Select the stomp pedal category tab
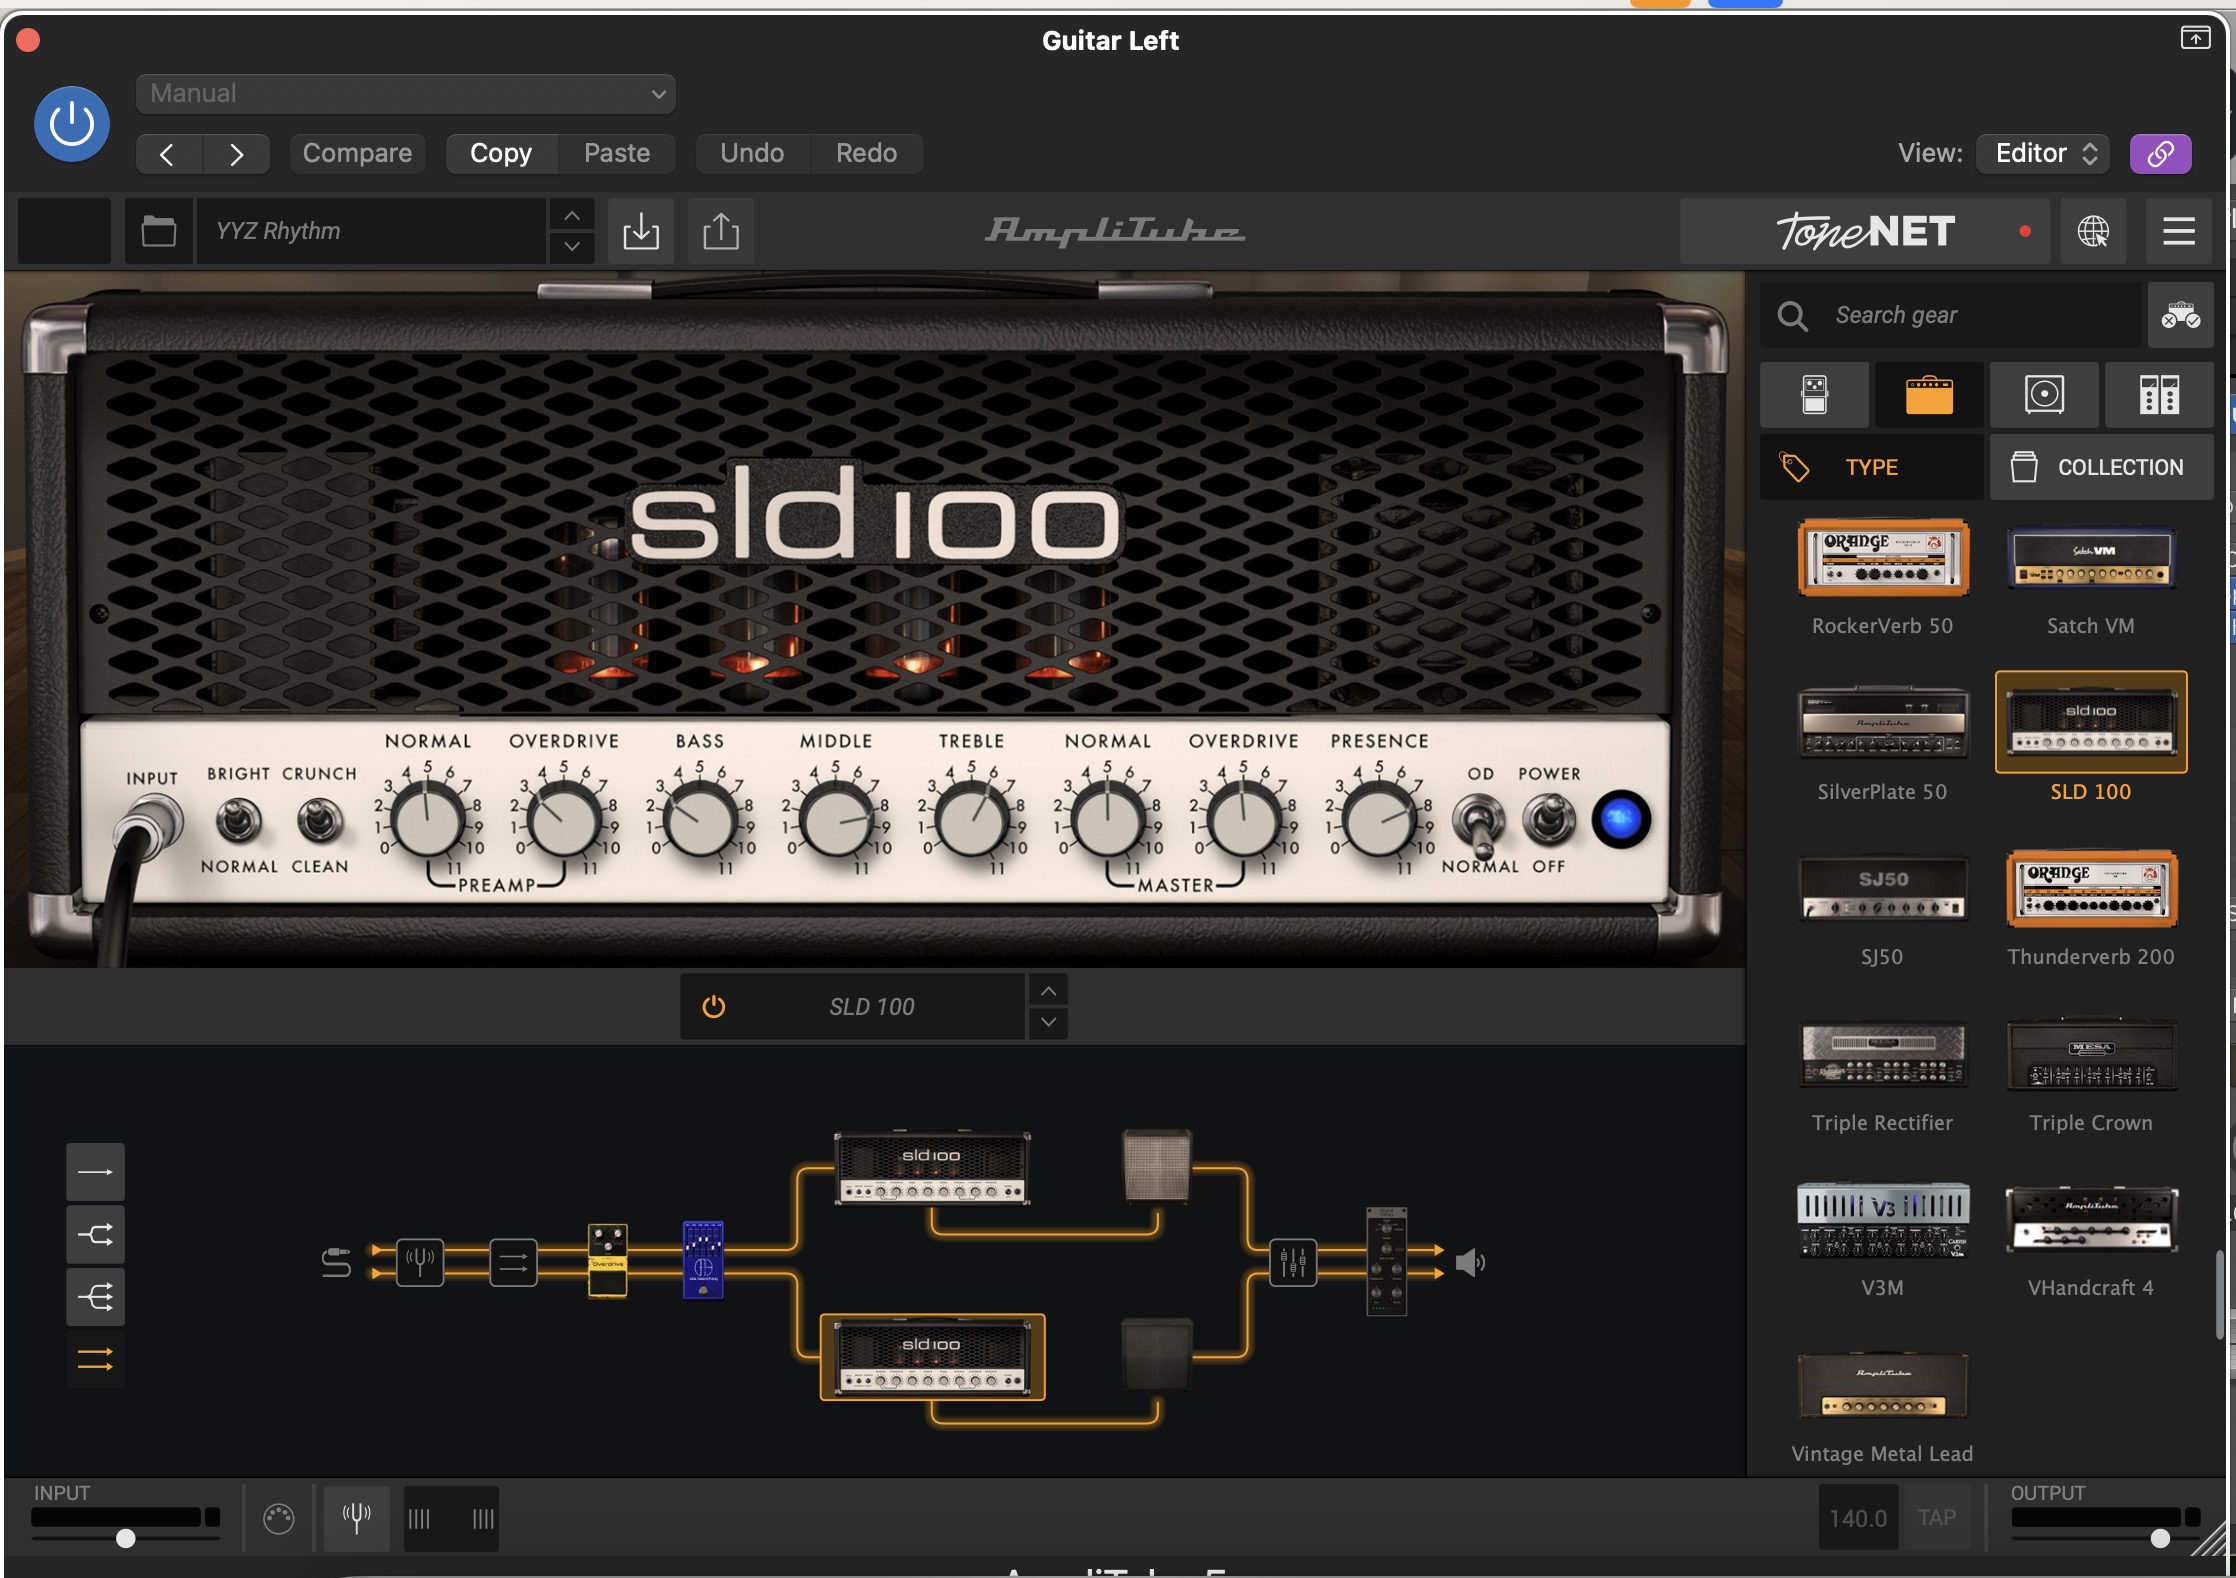The image size is (2236, 1578). tap(1814, 395)
